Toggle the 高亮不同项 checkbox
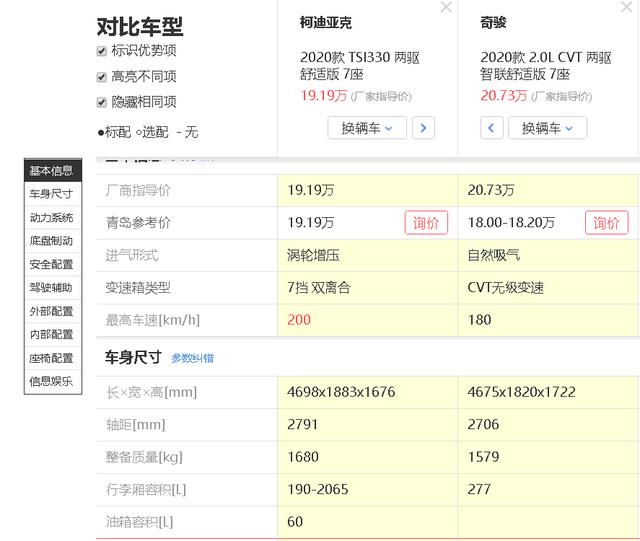Screen dimensions: 640x541 tap(102, 77)
